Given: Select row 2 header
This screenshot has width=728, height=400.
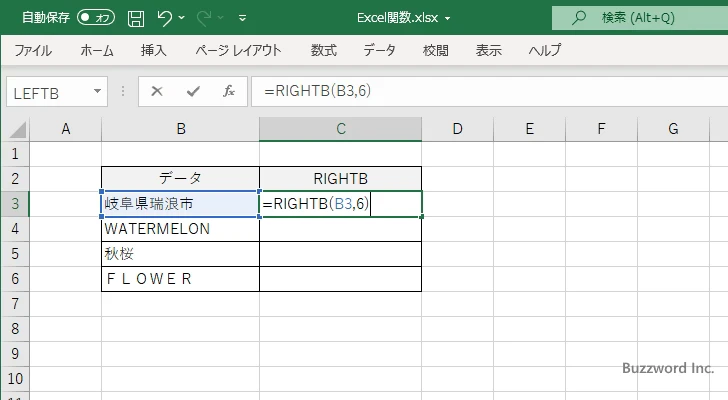Looking at the screenshot, I should (x=15, y=179).
